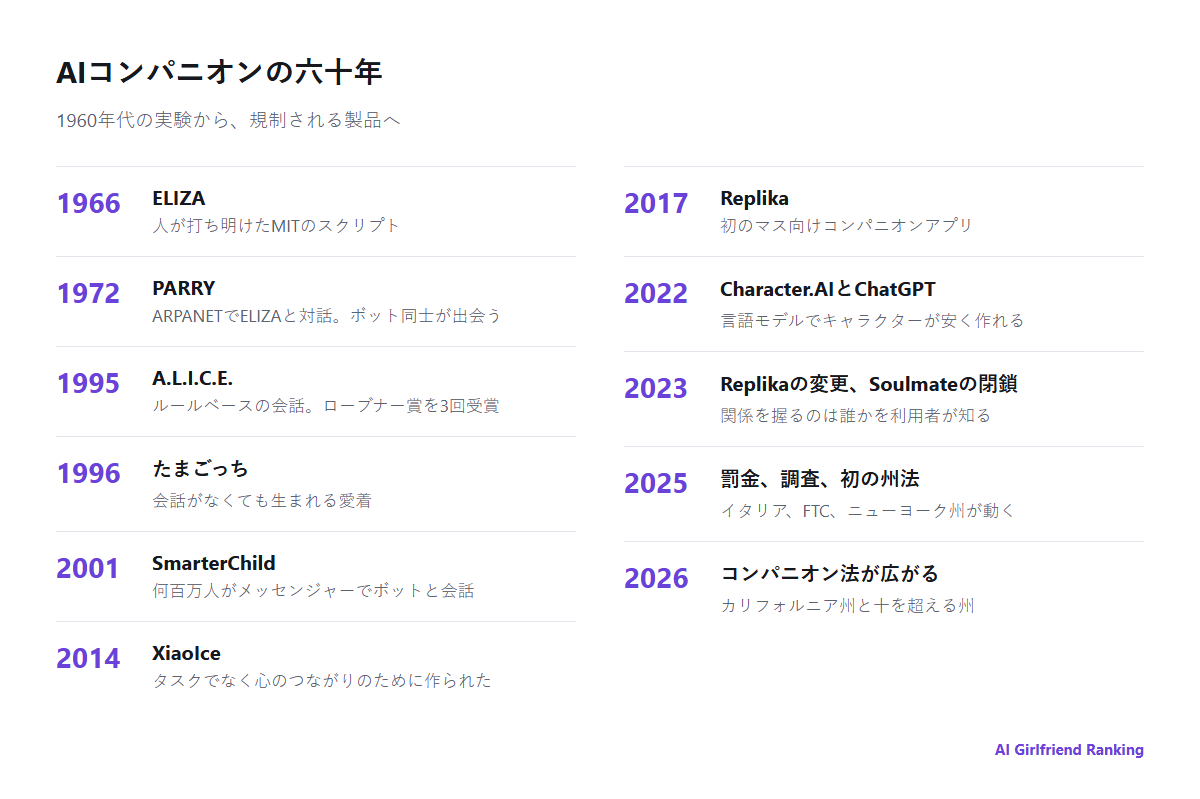Select the year 1972

88,294
